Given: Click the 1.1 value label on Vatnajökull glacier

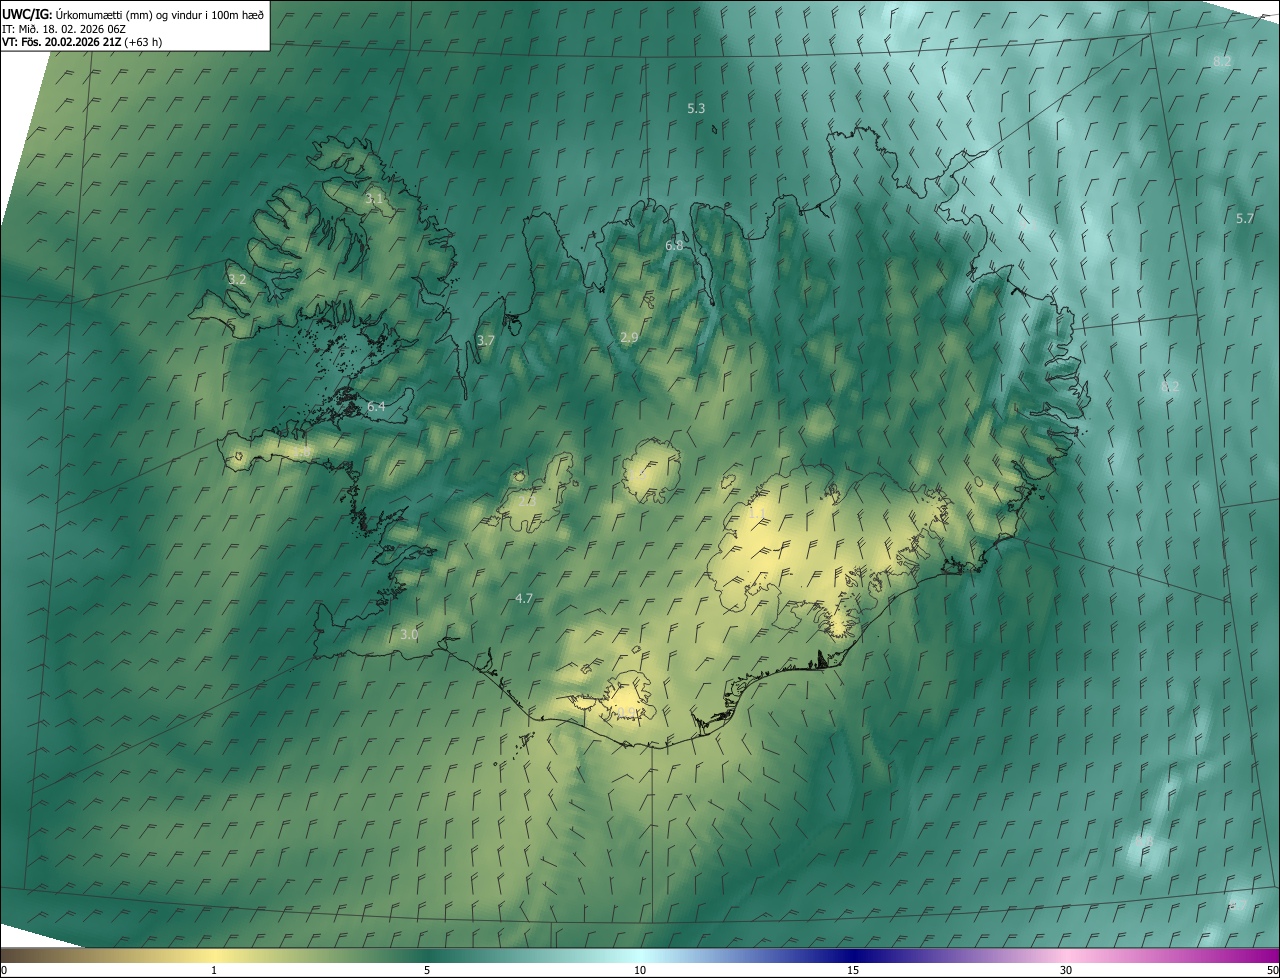Looking at the screenshot, I should coord(757,514).
